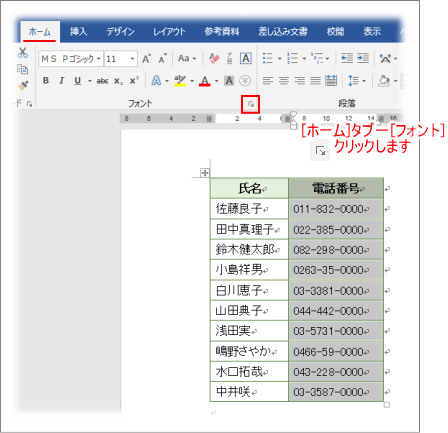Toggle Italic formatting
The width and height of the screenshot is (448, 433).
(61, 81)
